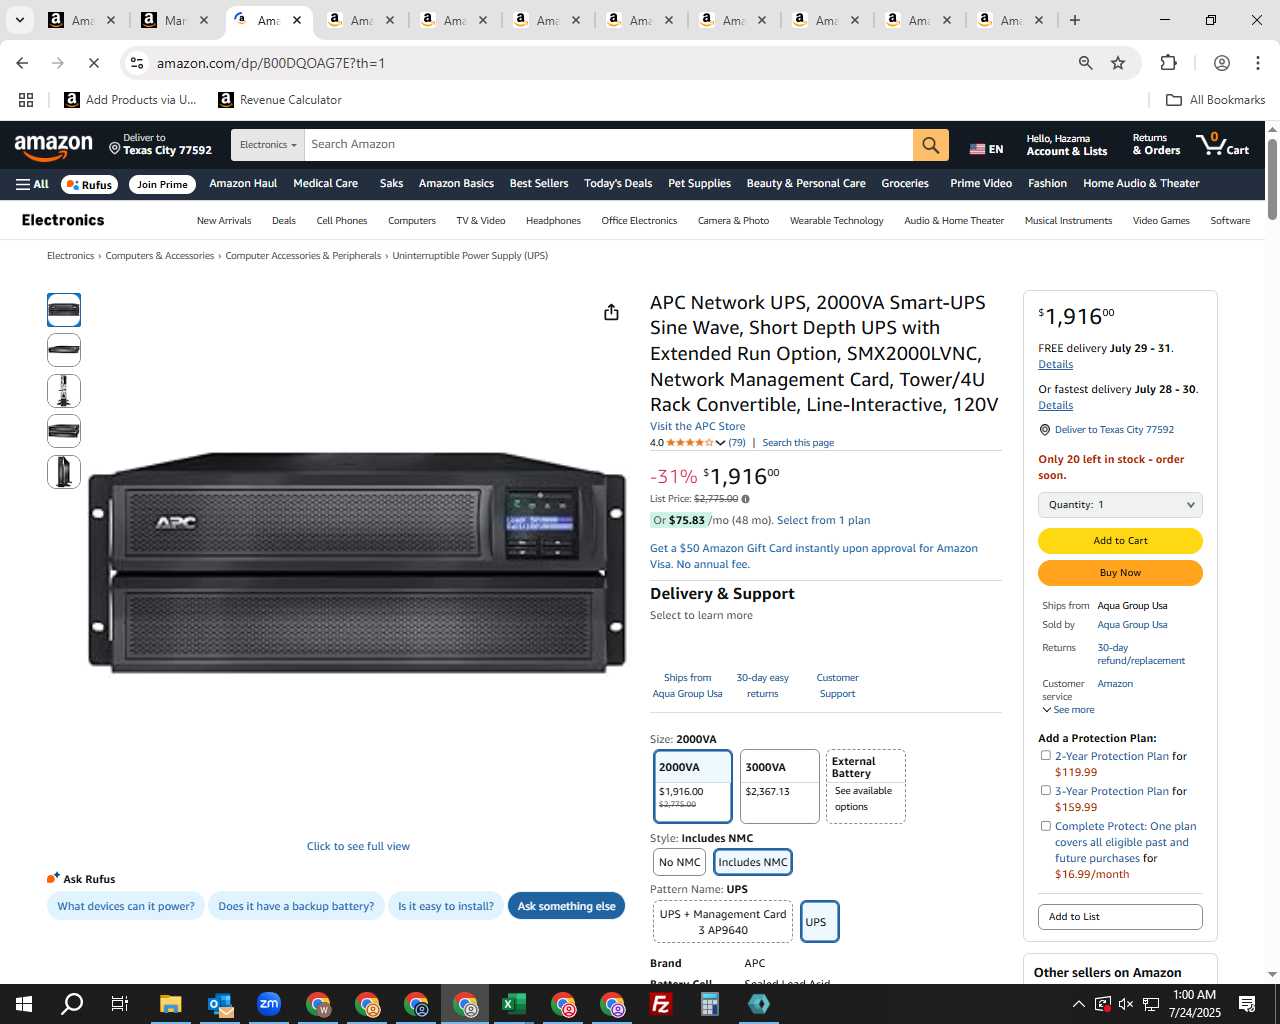The height and width of the screenshot is (1024, 1280).
Task: Open the Rufus assistant pill
Action: (x=90, y=184)
